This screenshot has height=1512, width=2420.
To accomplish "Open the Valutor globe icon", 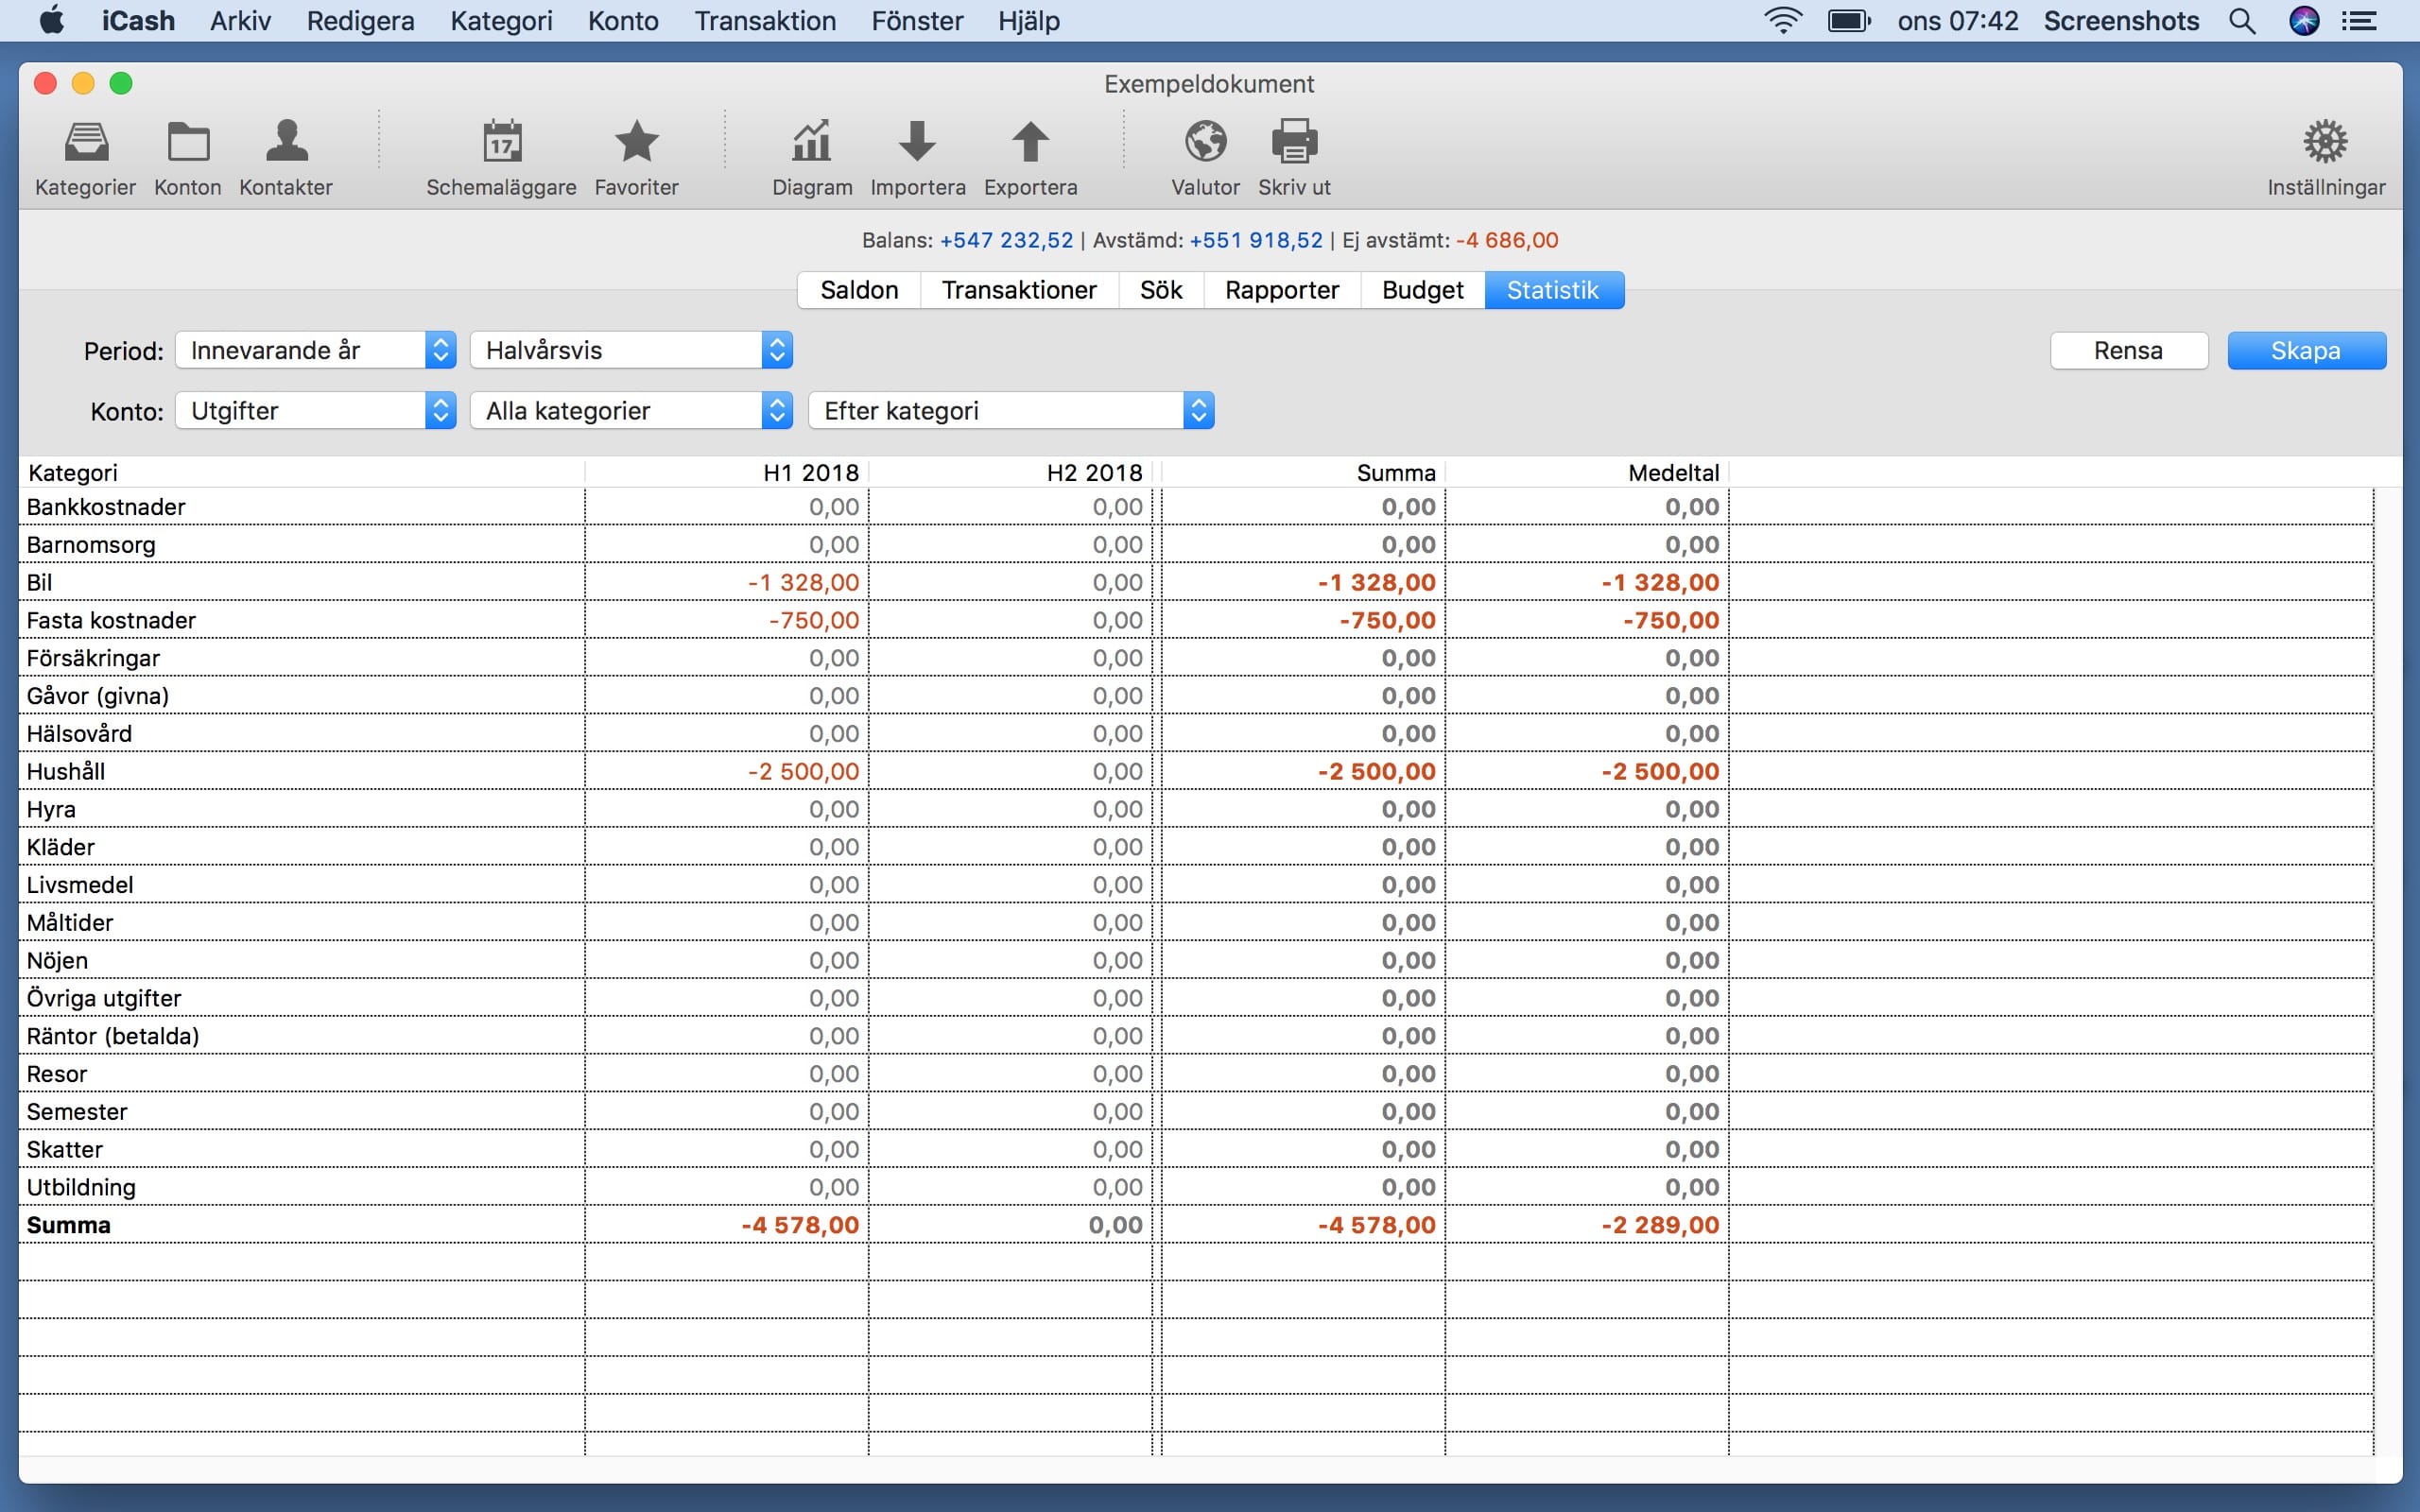I will (x=1205, y=143).
